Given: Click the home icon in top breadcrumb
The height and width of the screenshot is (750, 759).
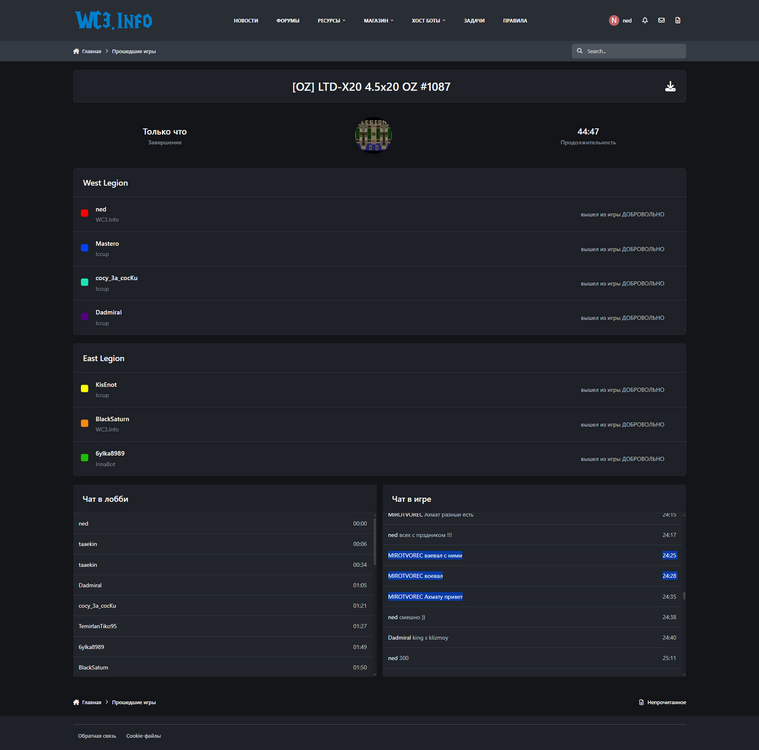Looking at the screenshot, I should click(76, 51).
